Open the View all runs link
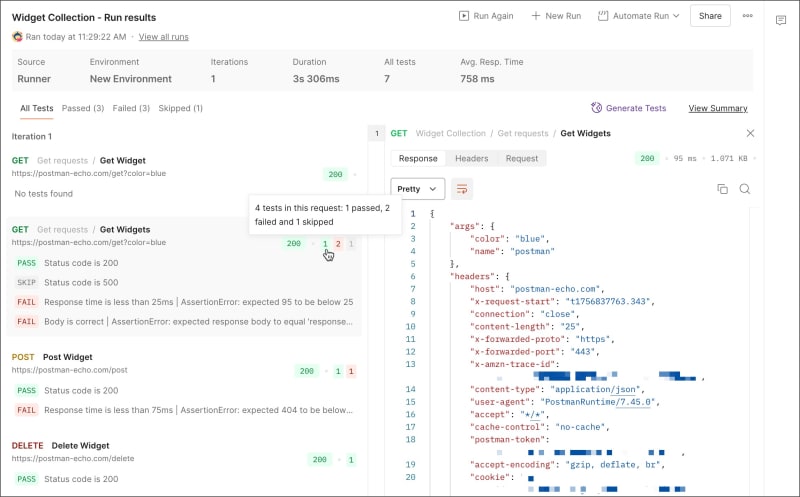 click(163, 37)
